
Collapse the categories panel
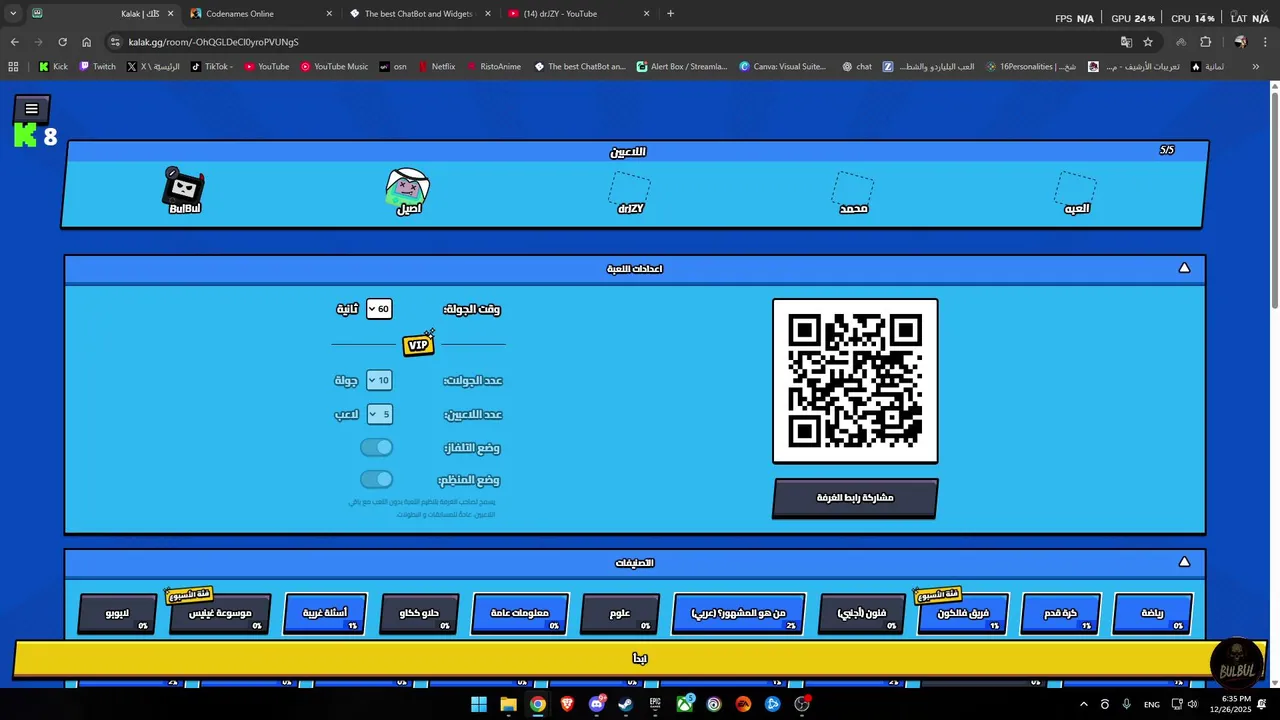[1184, 562]
